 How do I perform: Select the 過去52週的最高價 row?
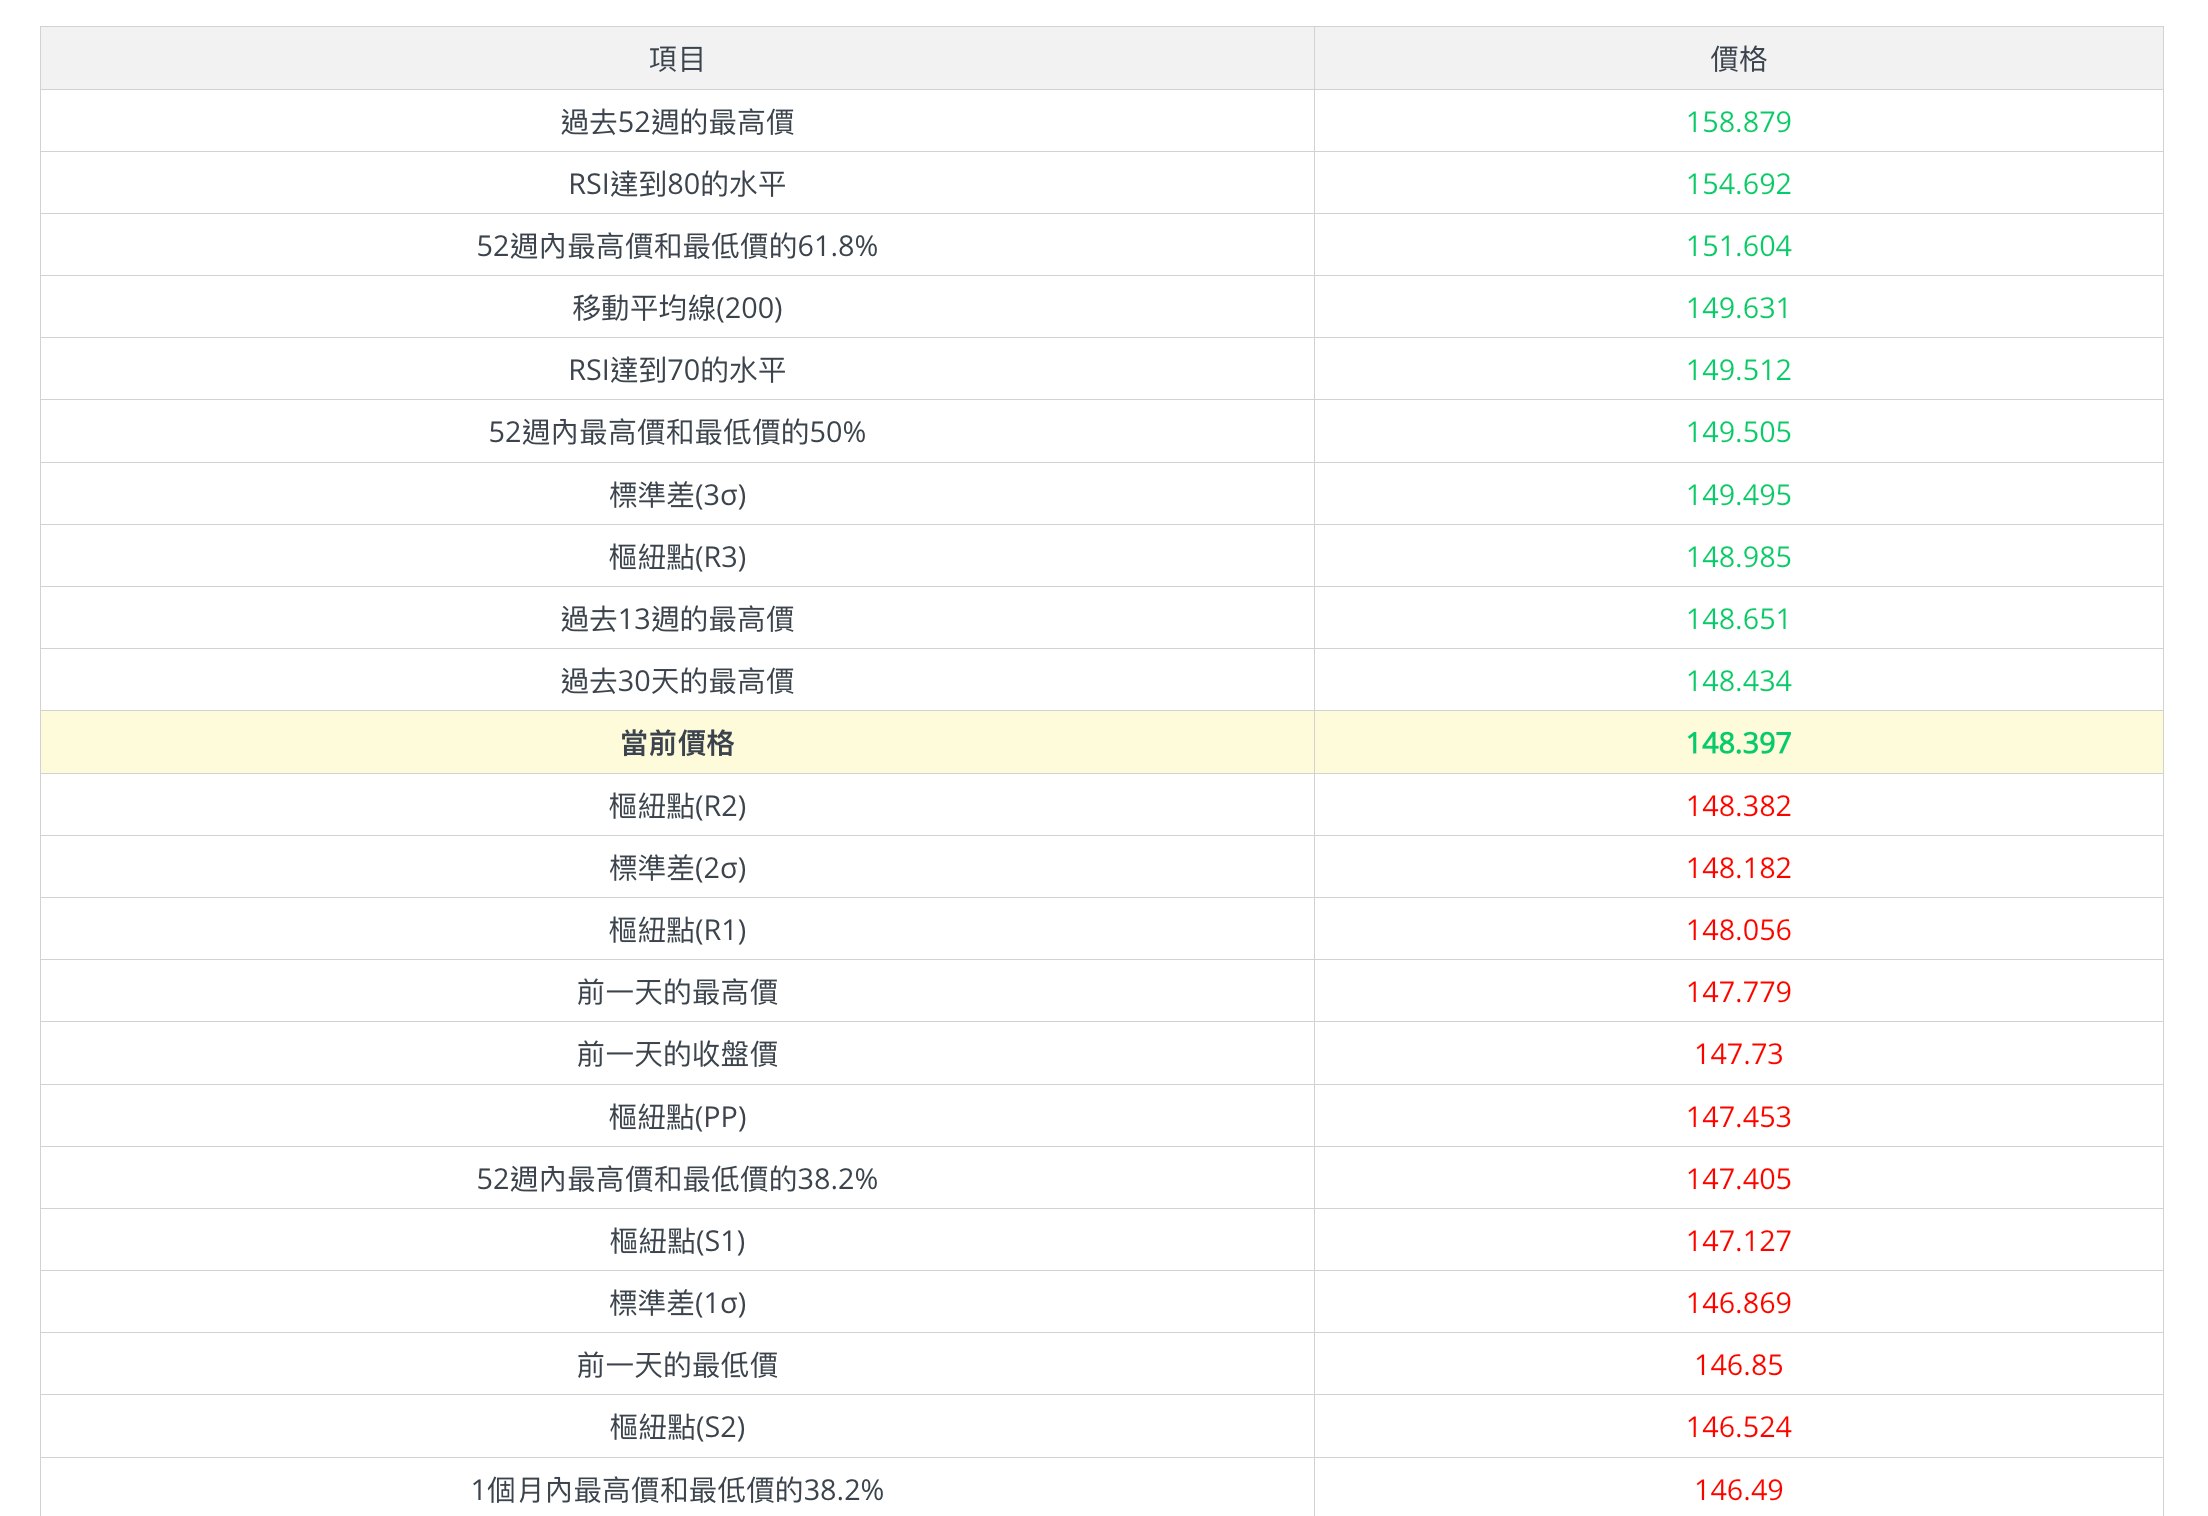click(676, 122)
